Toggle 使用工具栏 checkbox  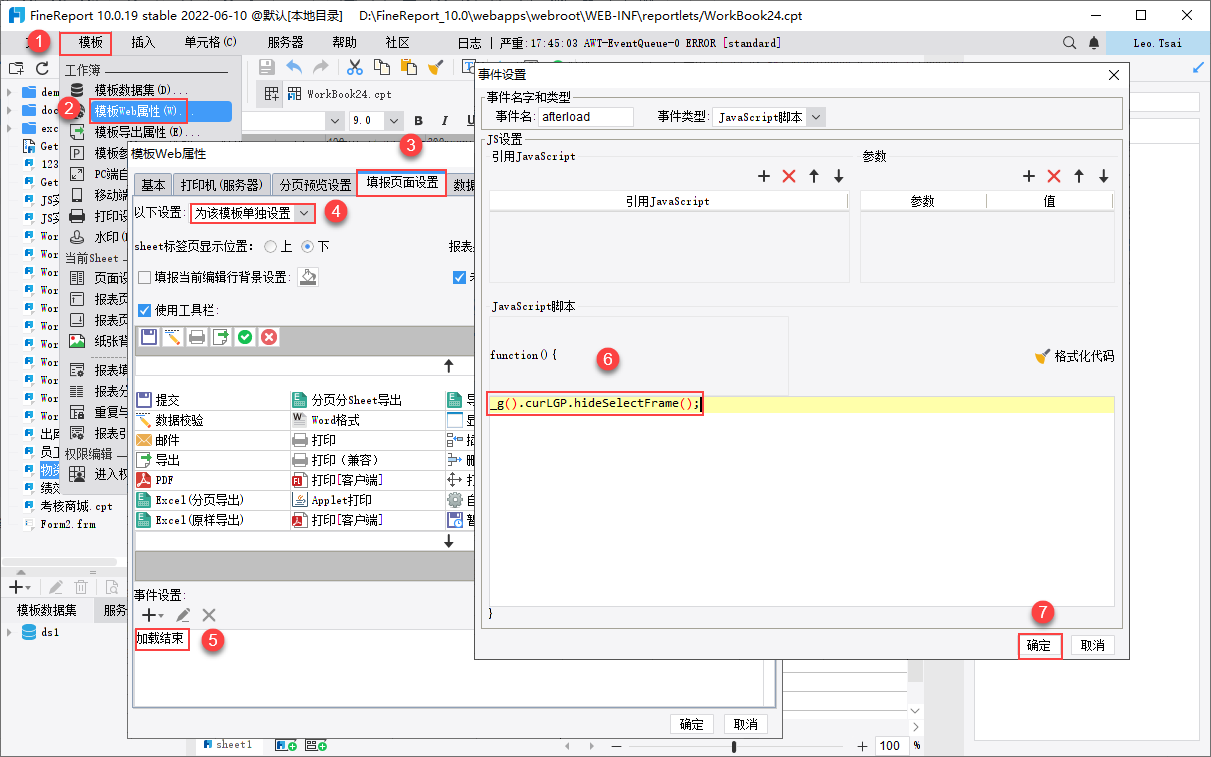tap(145, 310)
